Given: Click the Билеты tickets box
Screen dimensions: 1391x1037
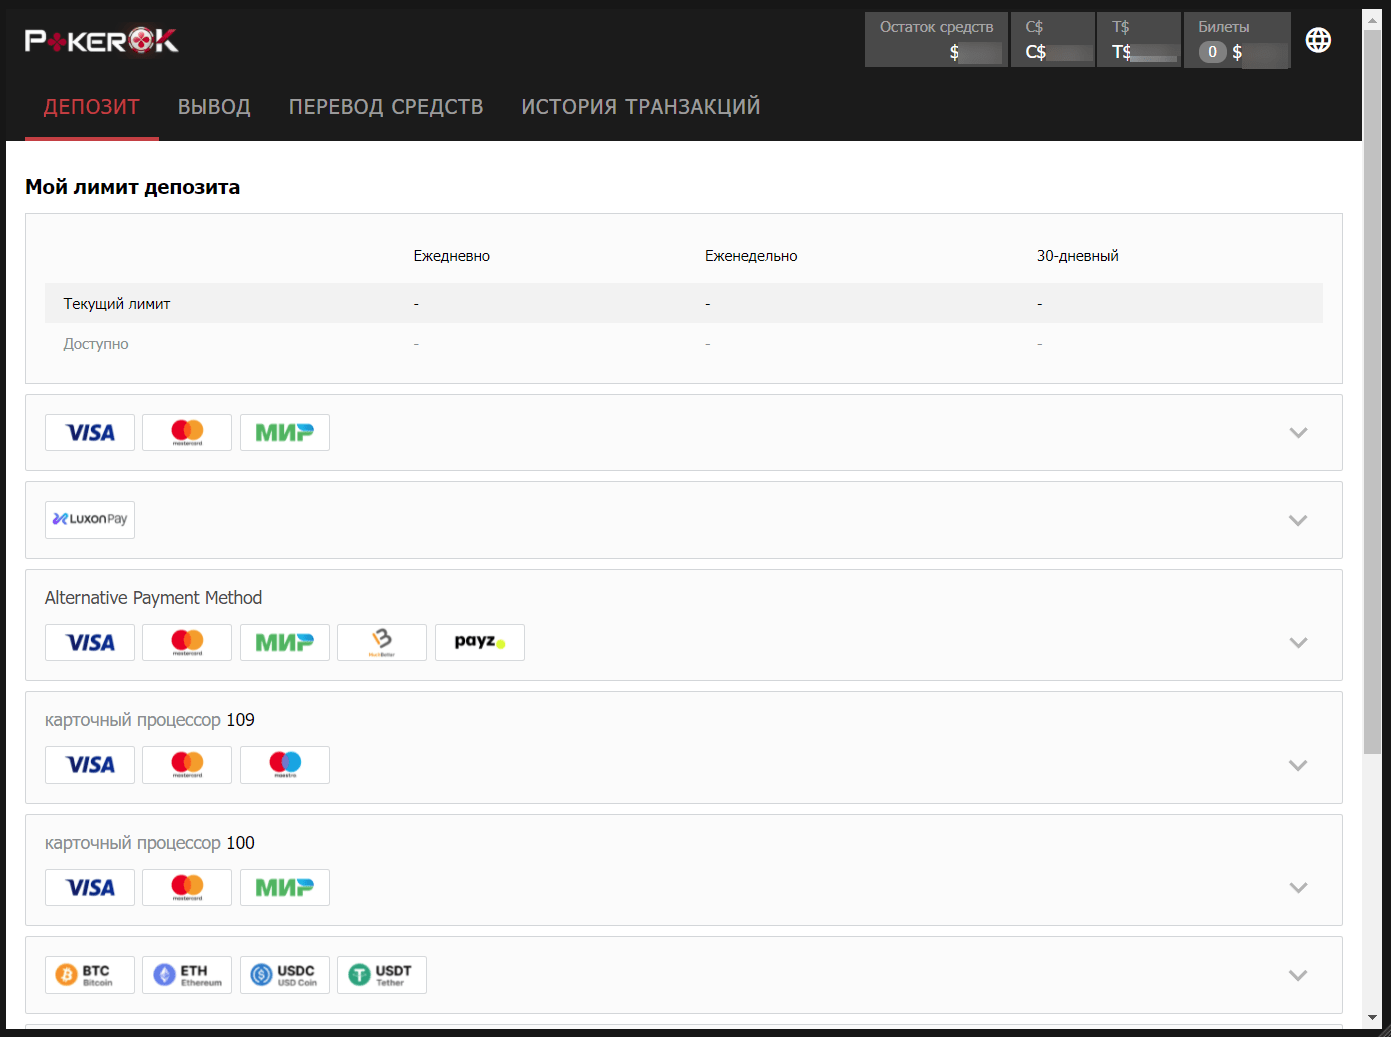Looking at the screenshot, I should point(1237,40).
